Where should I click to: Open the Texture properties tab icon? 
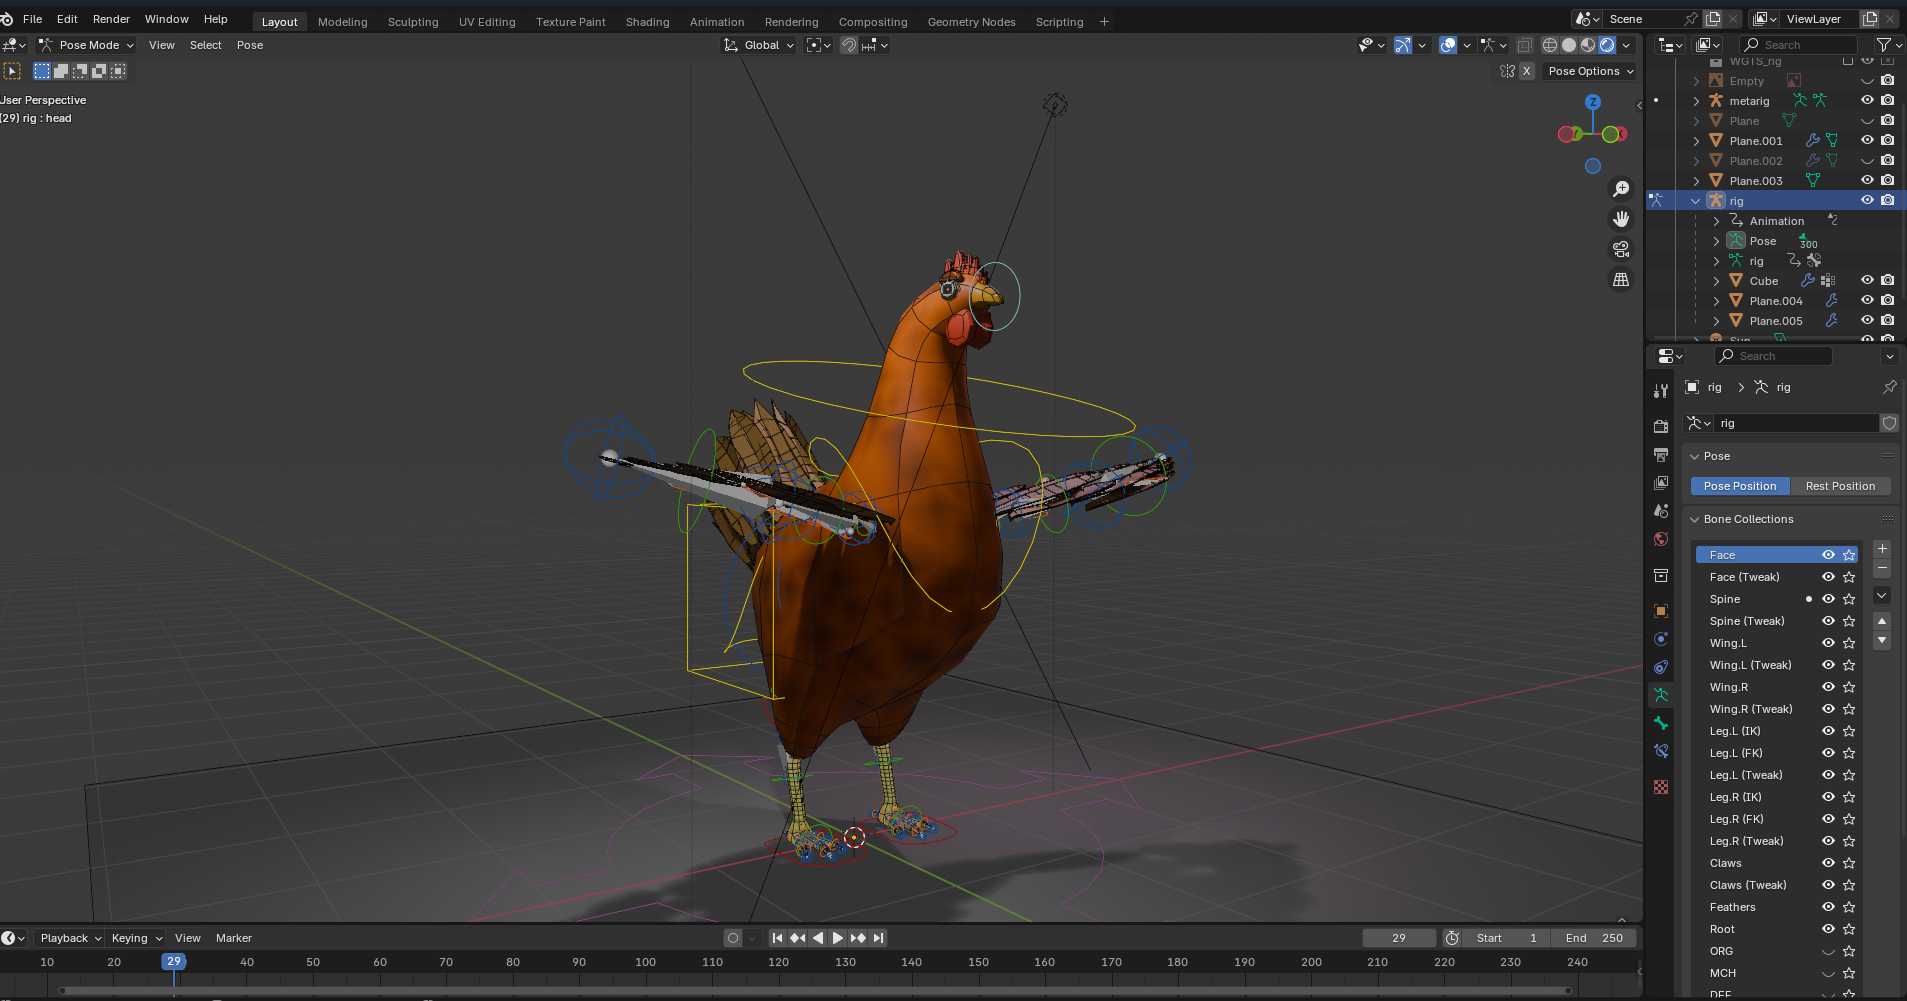1661,787
